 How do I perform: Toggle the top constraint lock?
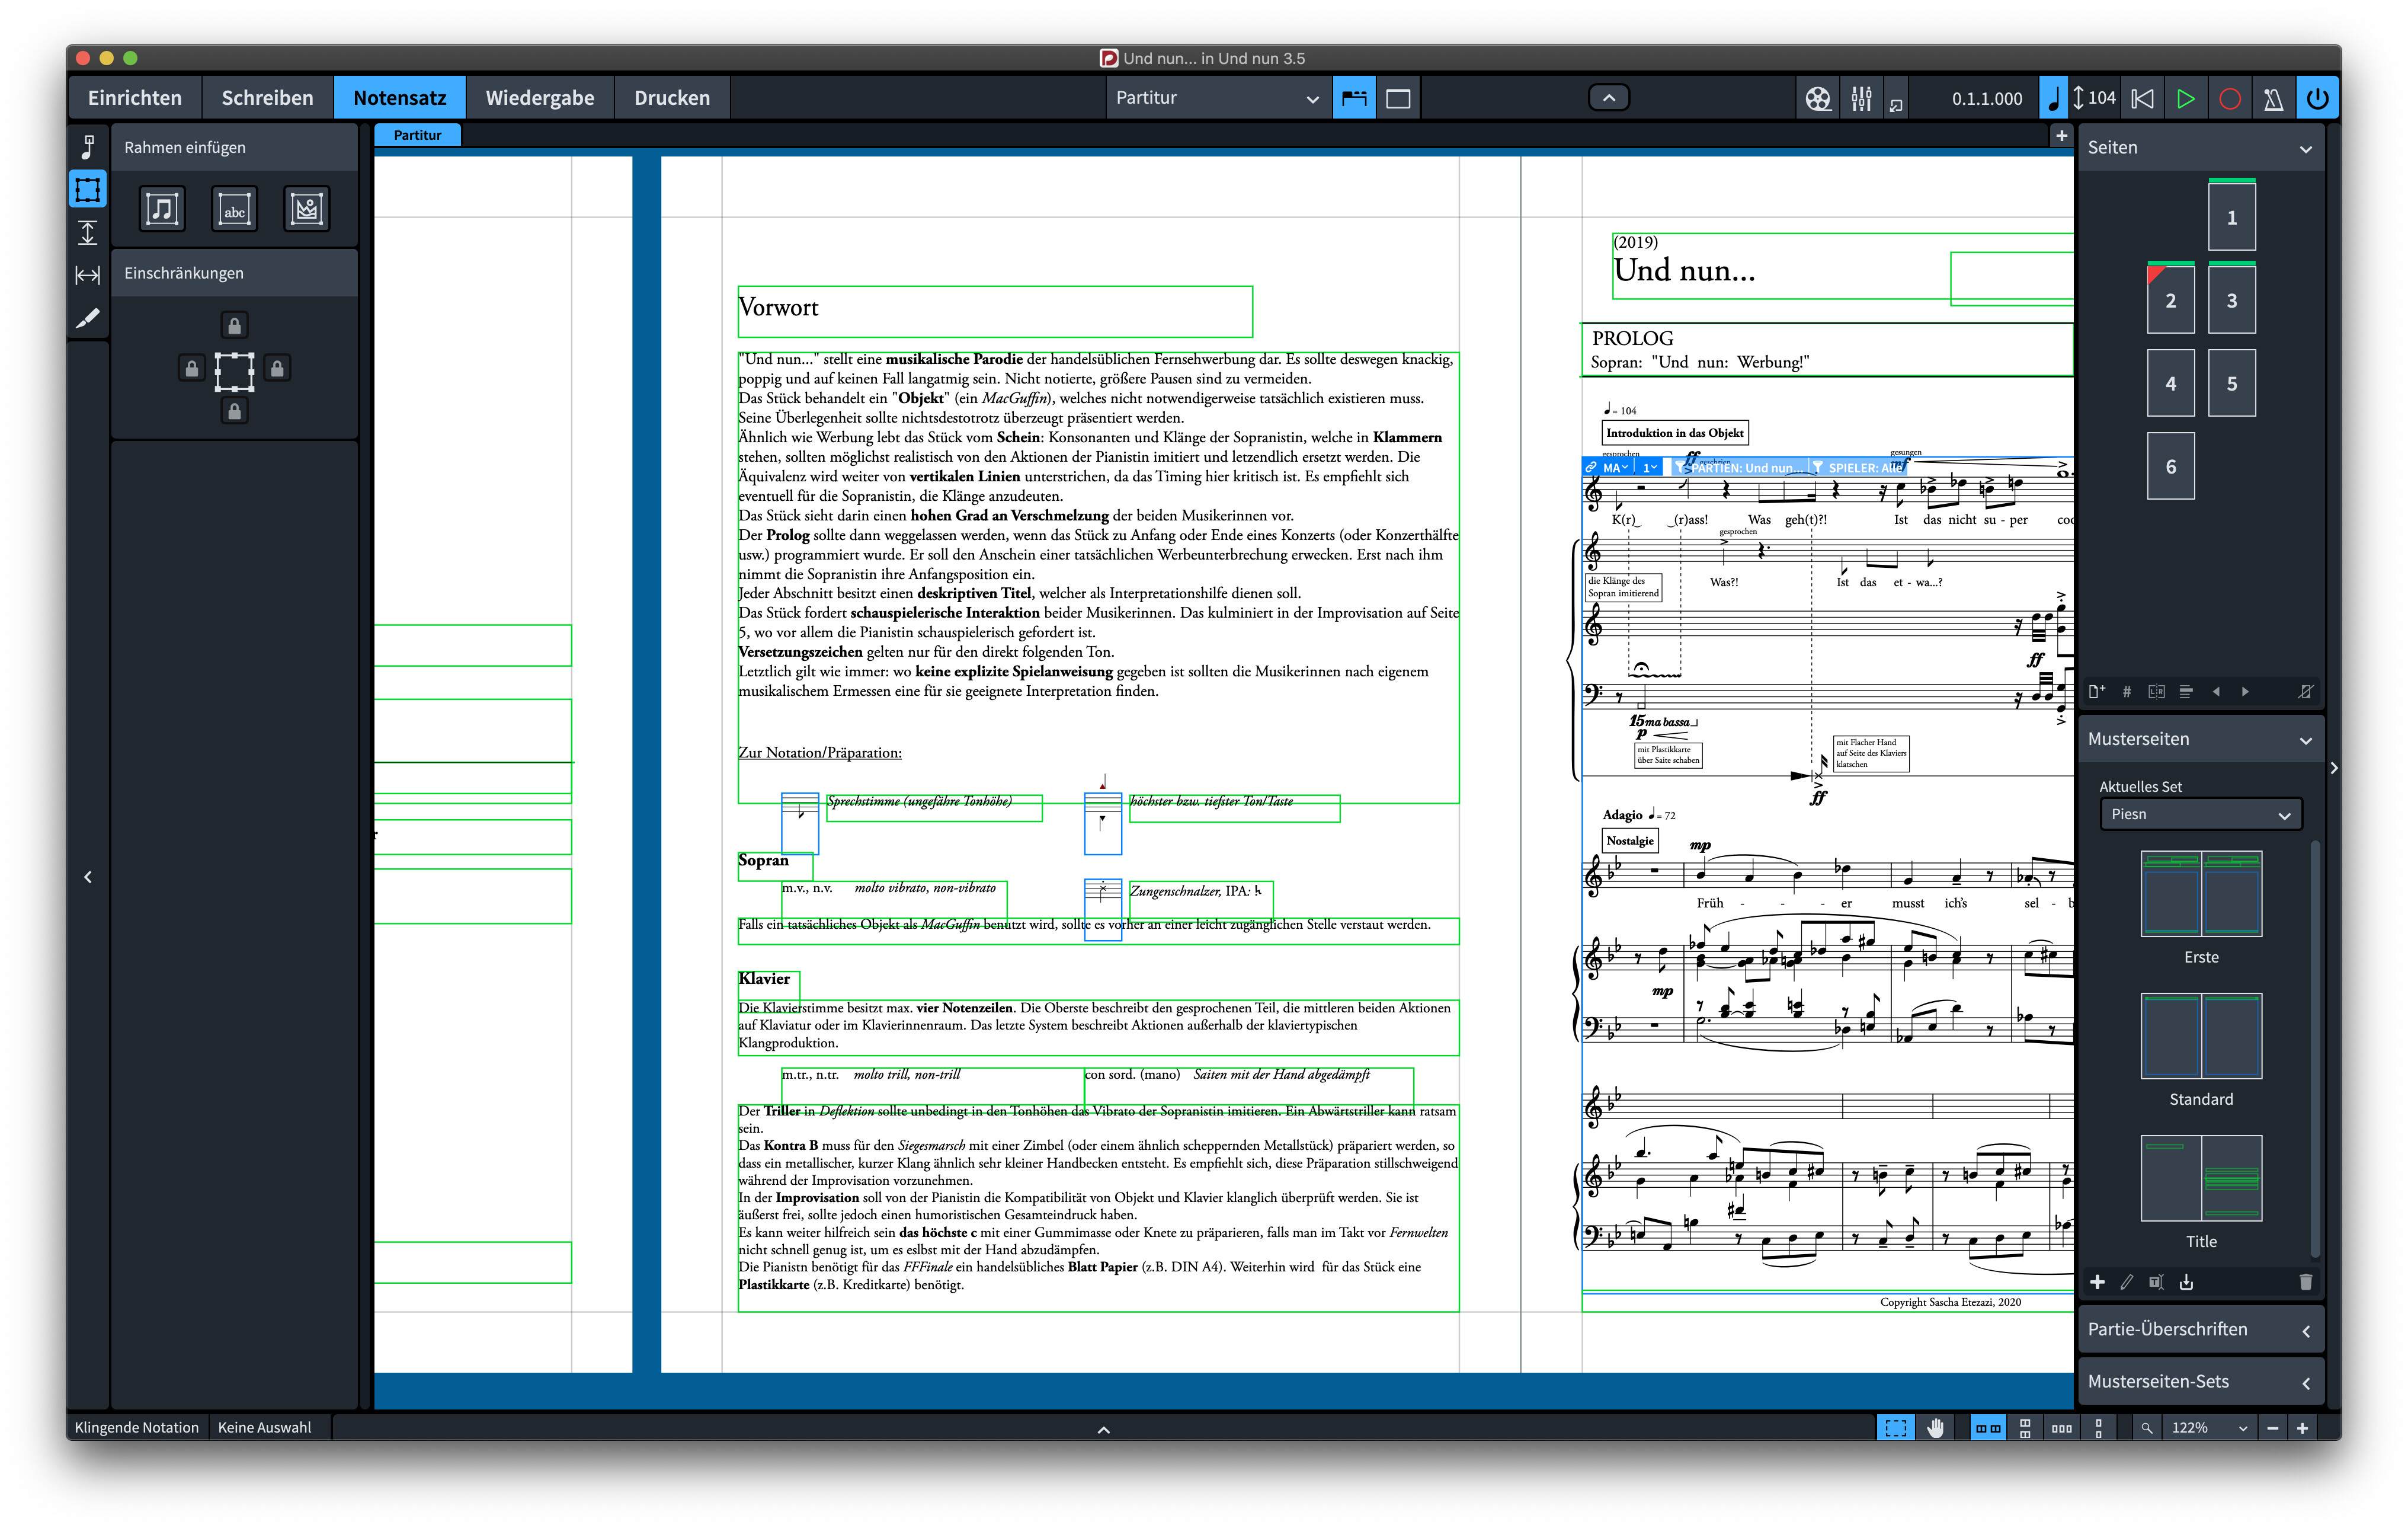coord(234,325)
